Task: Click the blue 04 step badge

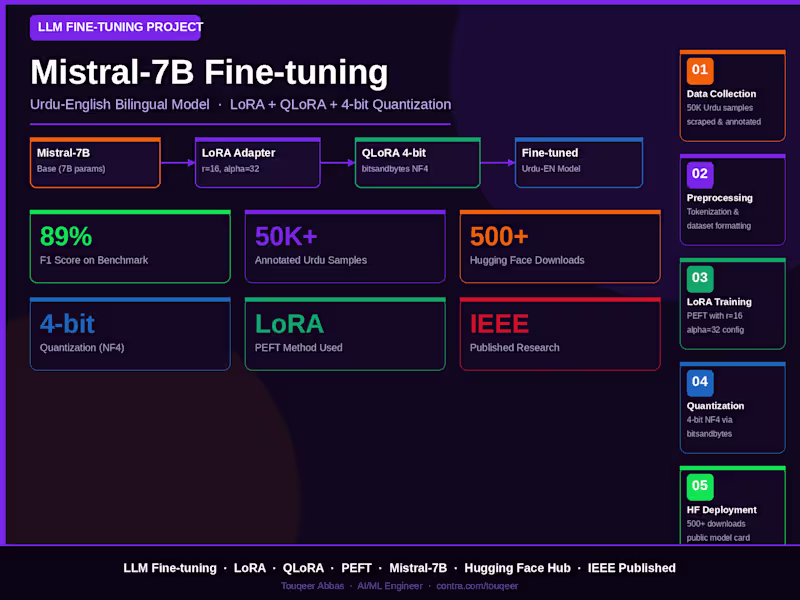Action: 699,383
